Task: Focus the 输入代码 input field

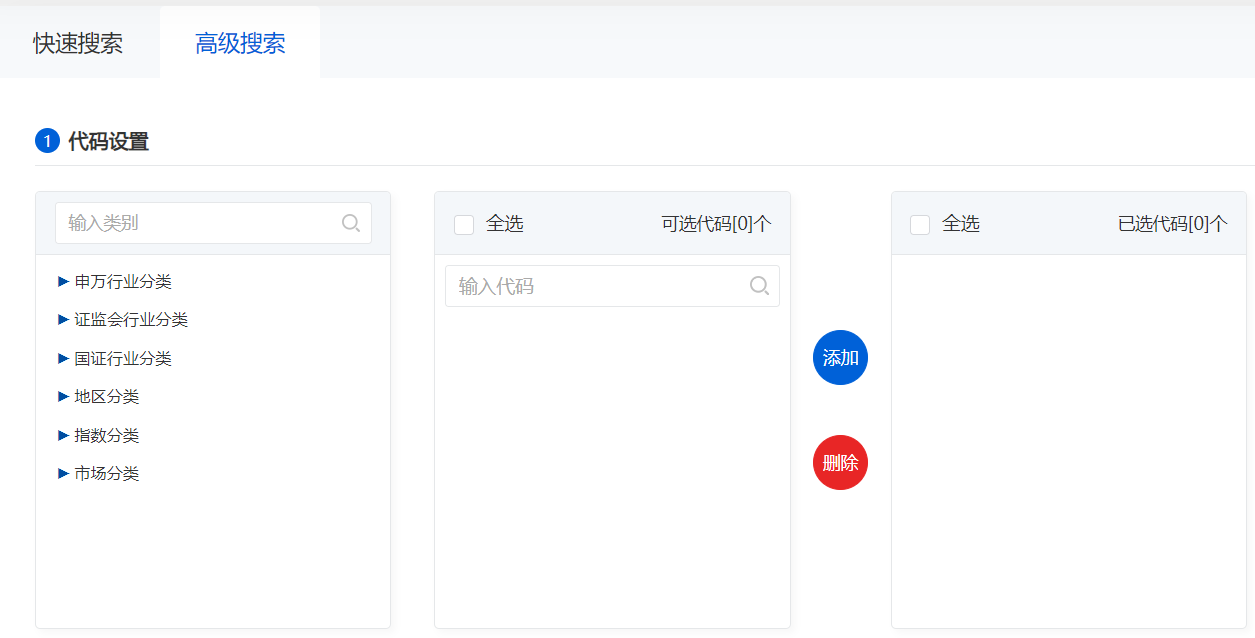Action: tap(612, 286)
